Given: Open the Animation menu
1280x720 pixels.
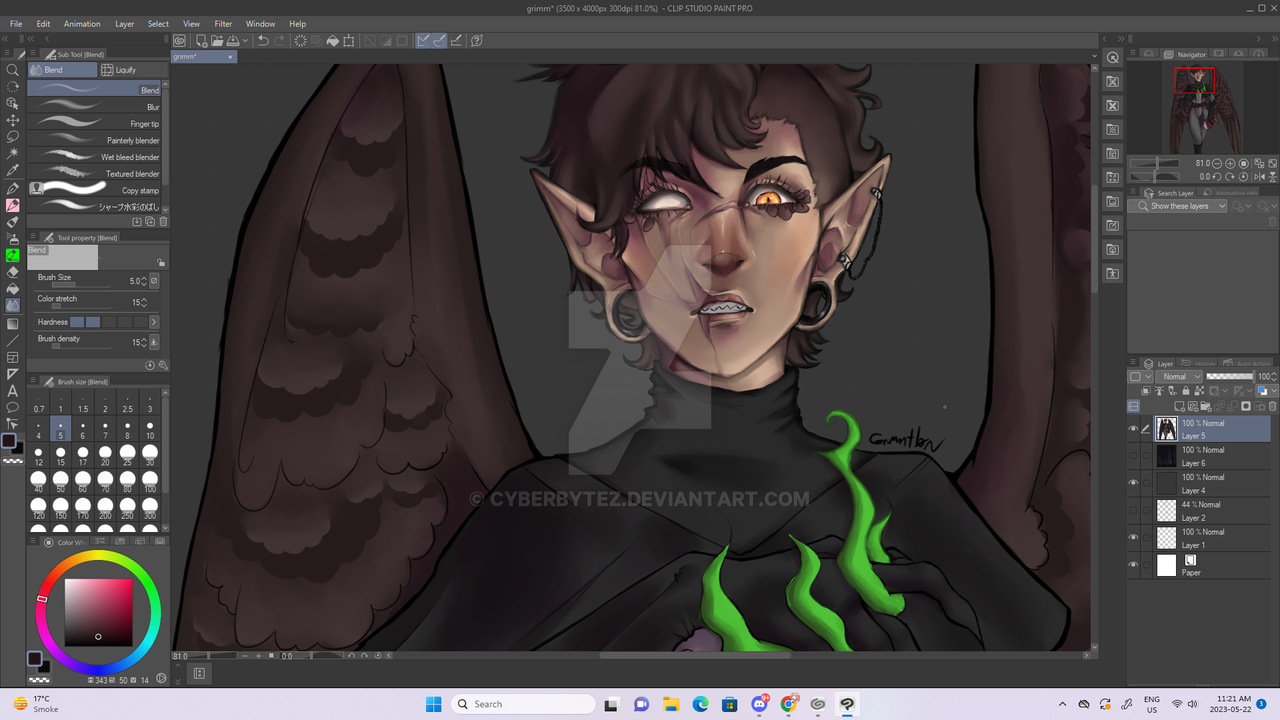Looking at the screenshot, I should click(x=82, y=24).
